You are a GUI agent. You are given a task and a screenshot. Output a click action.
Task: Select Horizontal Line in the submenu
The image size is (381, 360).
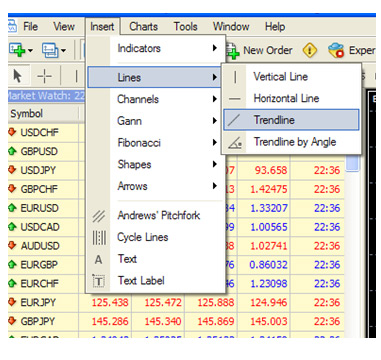(x=291, y=99)
